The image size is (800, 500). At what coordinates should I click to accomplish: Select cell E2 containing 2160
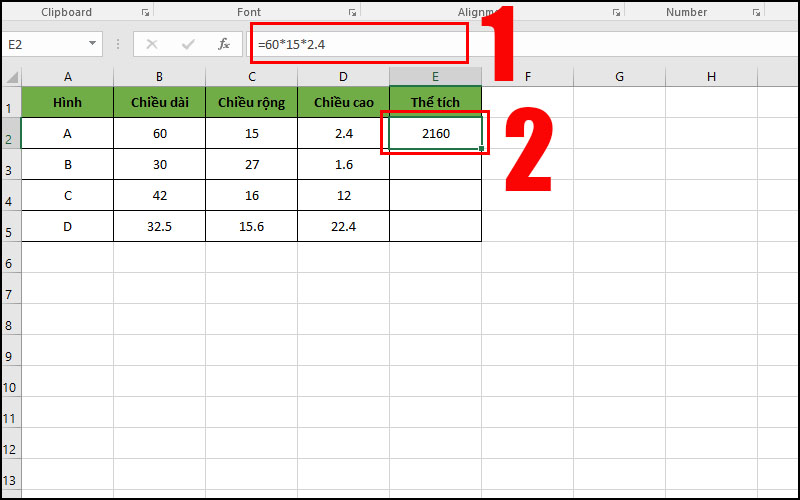pos(435,133)
